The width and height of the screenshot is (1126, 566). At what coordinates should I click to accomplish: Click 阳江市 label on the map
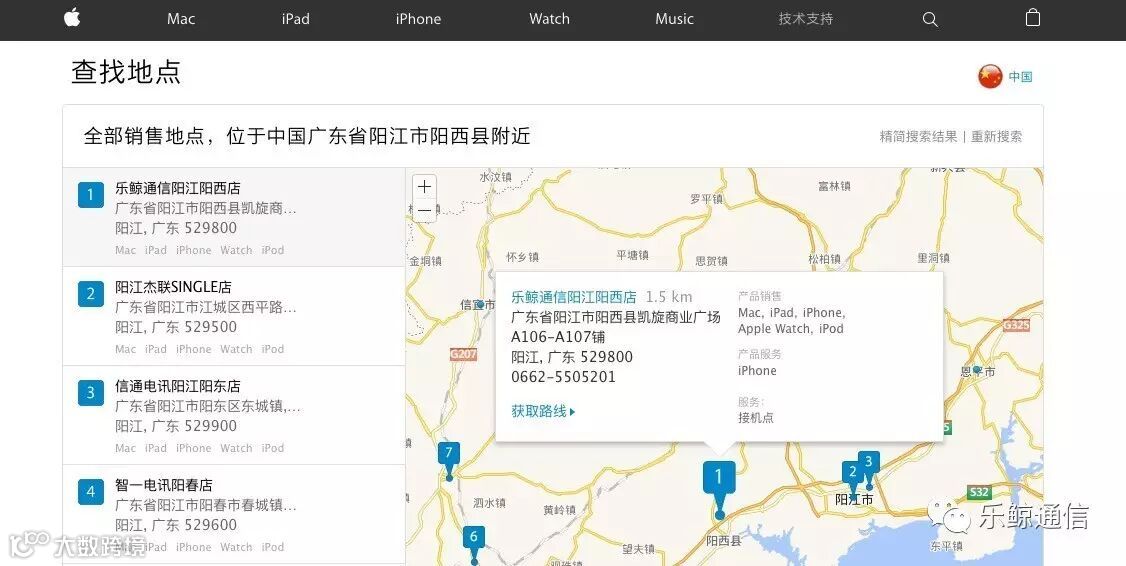(x=855, y=499)
